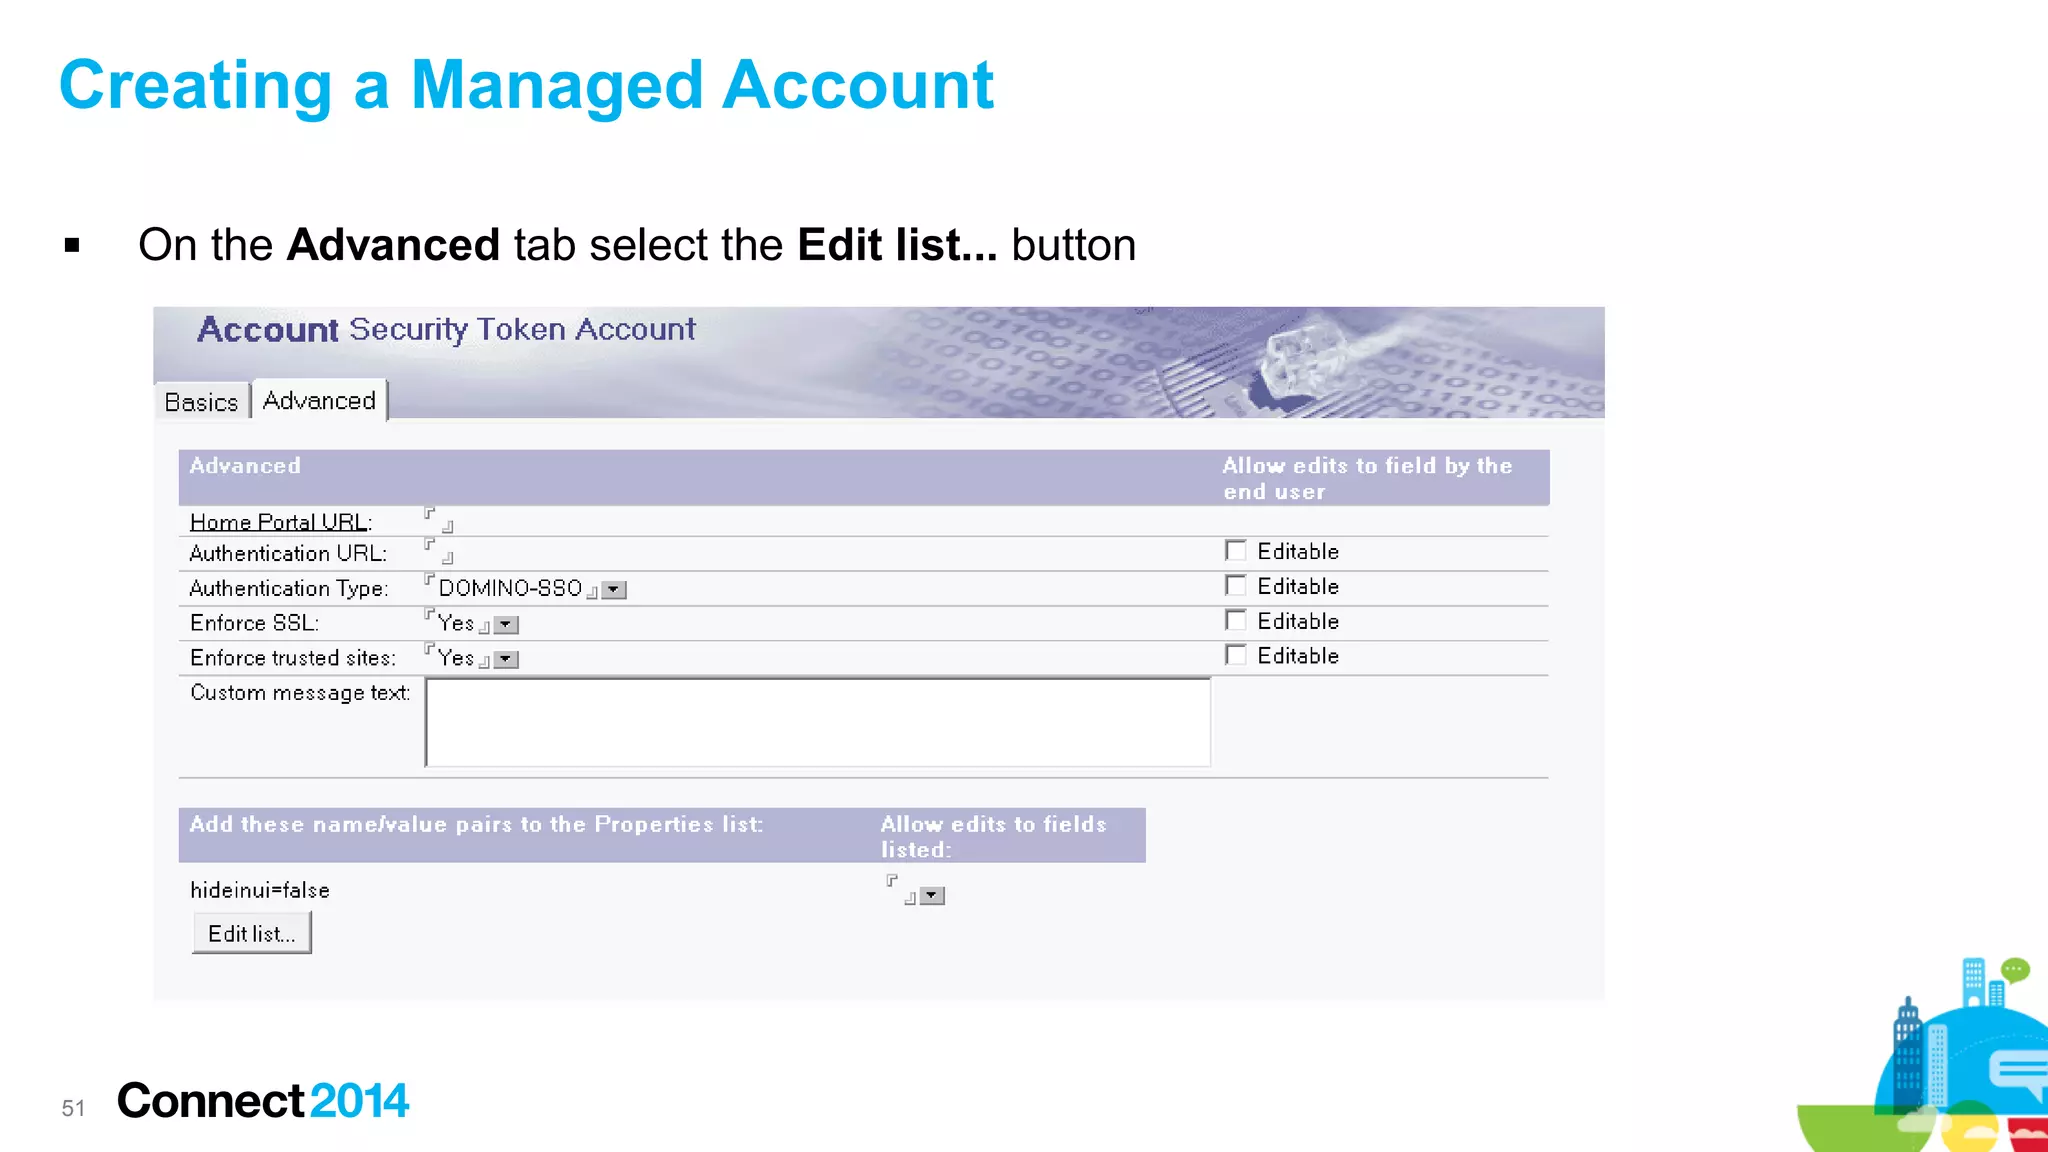
Task: Enable Editable for Authentication URL
Action: [x=1236, y=551]
